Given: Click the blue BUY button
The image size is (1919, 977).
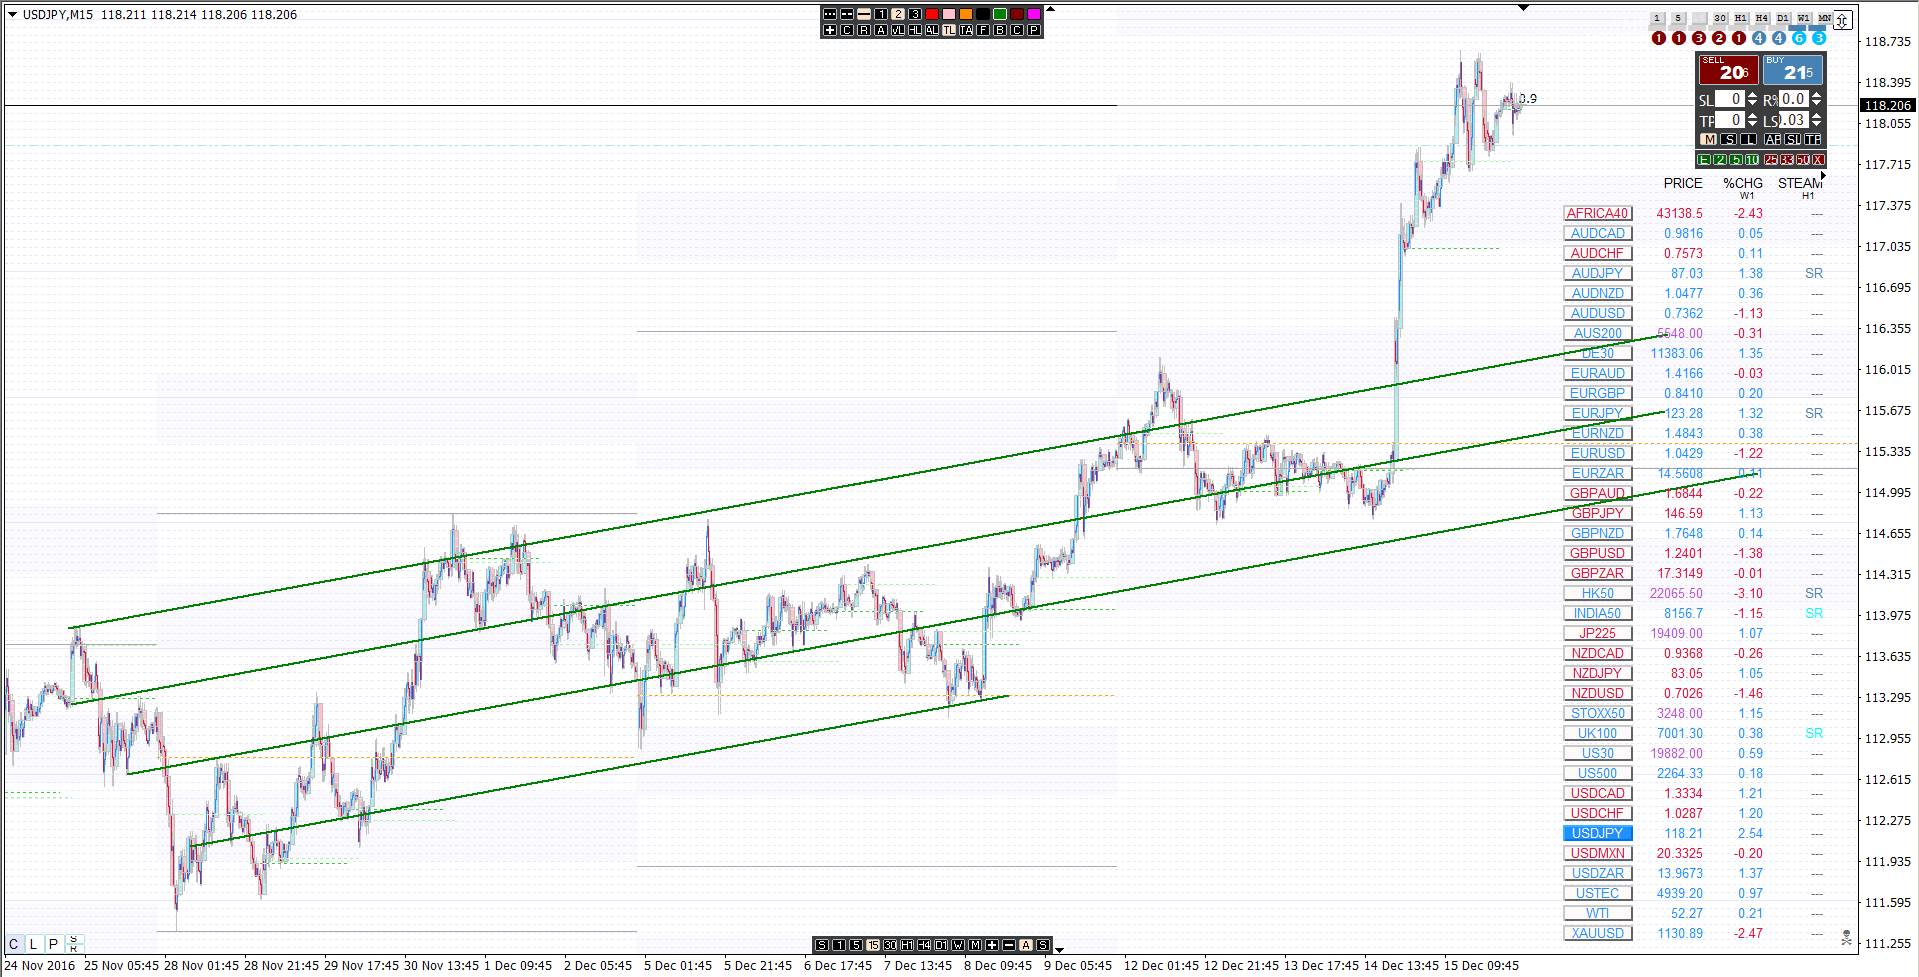Looking at the screenshot, I should [1793, 70].
